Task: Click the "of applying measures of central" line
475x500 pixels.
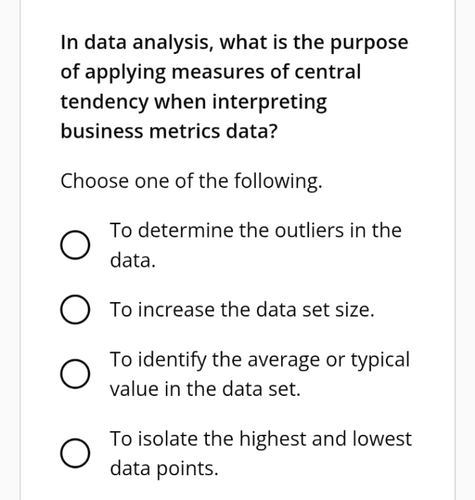Action: [211, 72]
